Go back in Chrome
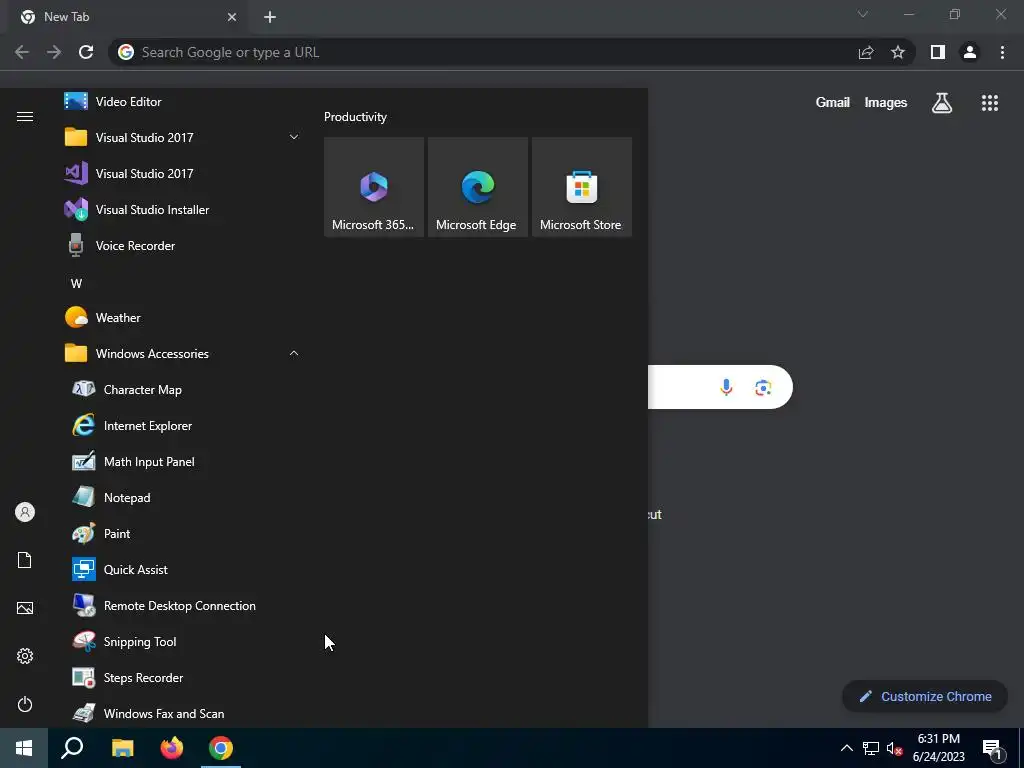Viewport: 1024px width, 768px height. click(22, 52)
